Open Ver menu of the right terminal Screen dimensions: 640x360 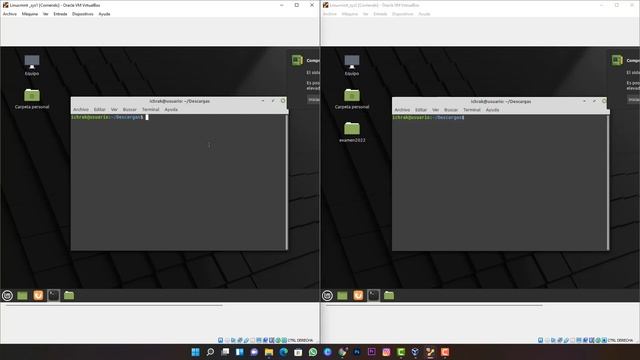436,110
